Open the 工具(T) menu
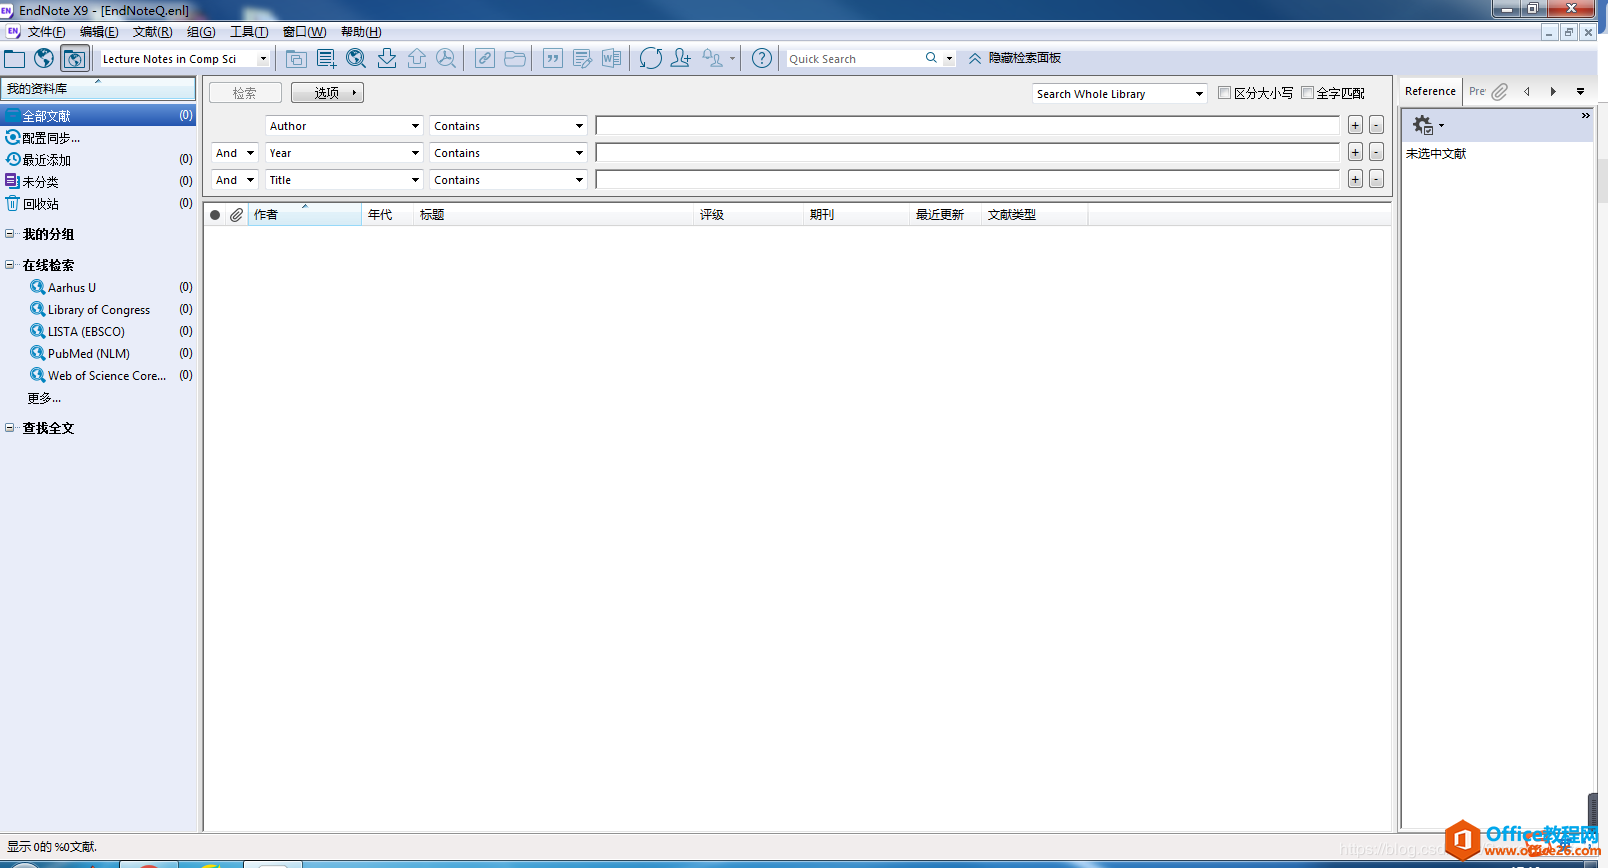Image resolution: width=1608 pixels, height=868 pixels. pyautogui.click(x=249, y=32)
